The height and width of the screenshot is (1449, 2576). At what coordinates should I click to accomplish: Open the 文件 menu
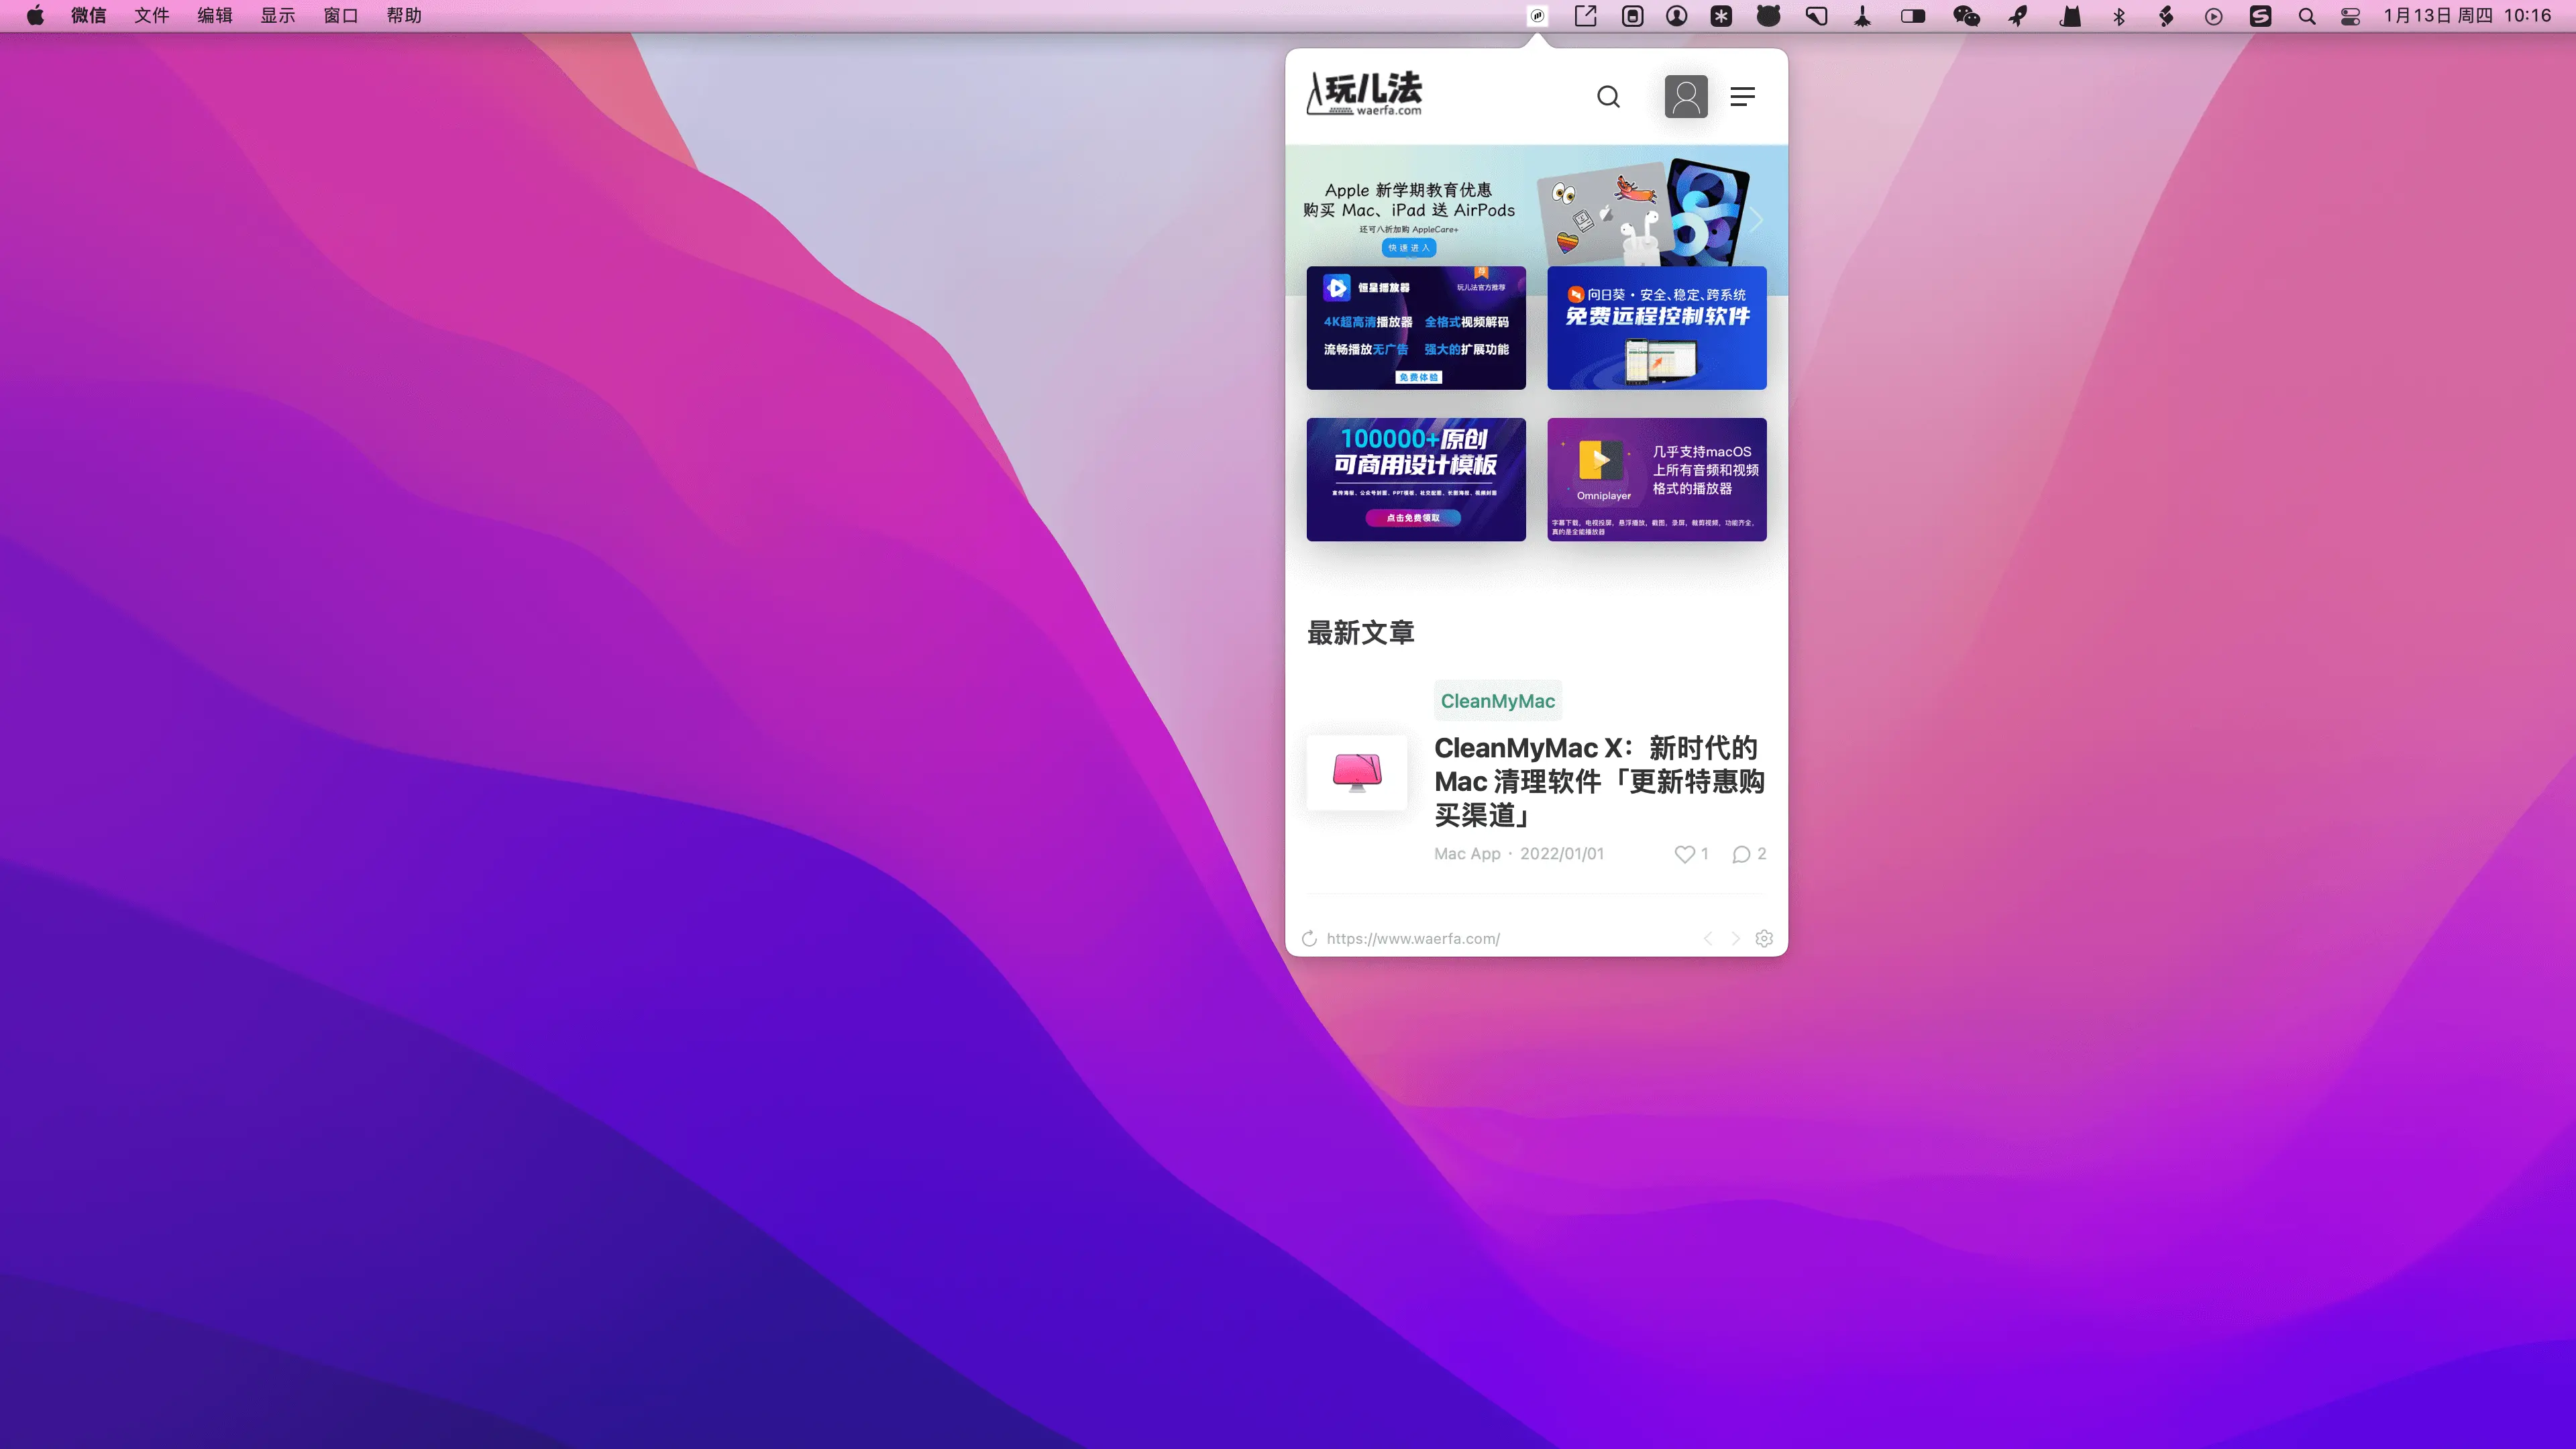click(152, 16)
